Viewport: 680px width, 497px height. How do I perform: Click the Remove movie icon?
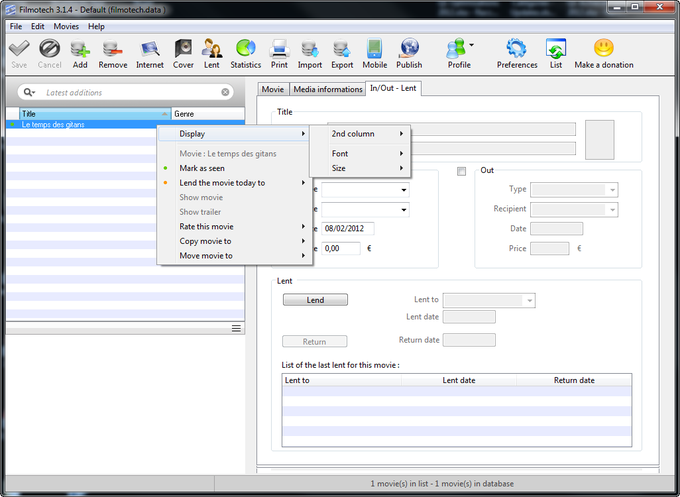tap(113, 48)
